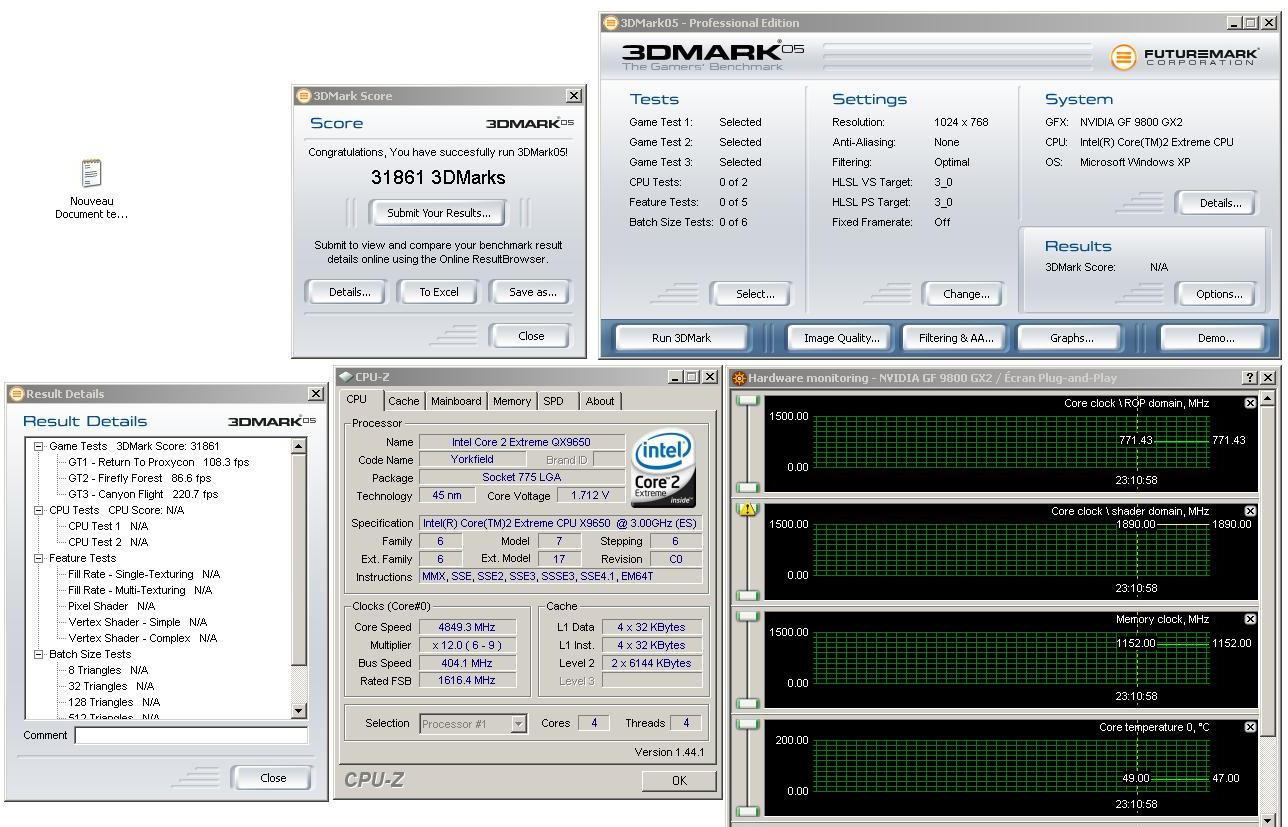Click Core Speed value 4849.3 MHz
The image size is (1288, 827).
468,627
